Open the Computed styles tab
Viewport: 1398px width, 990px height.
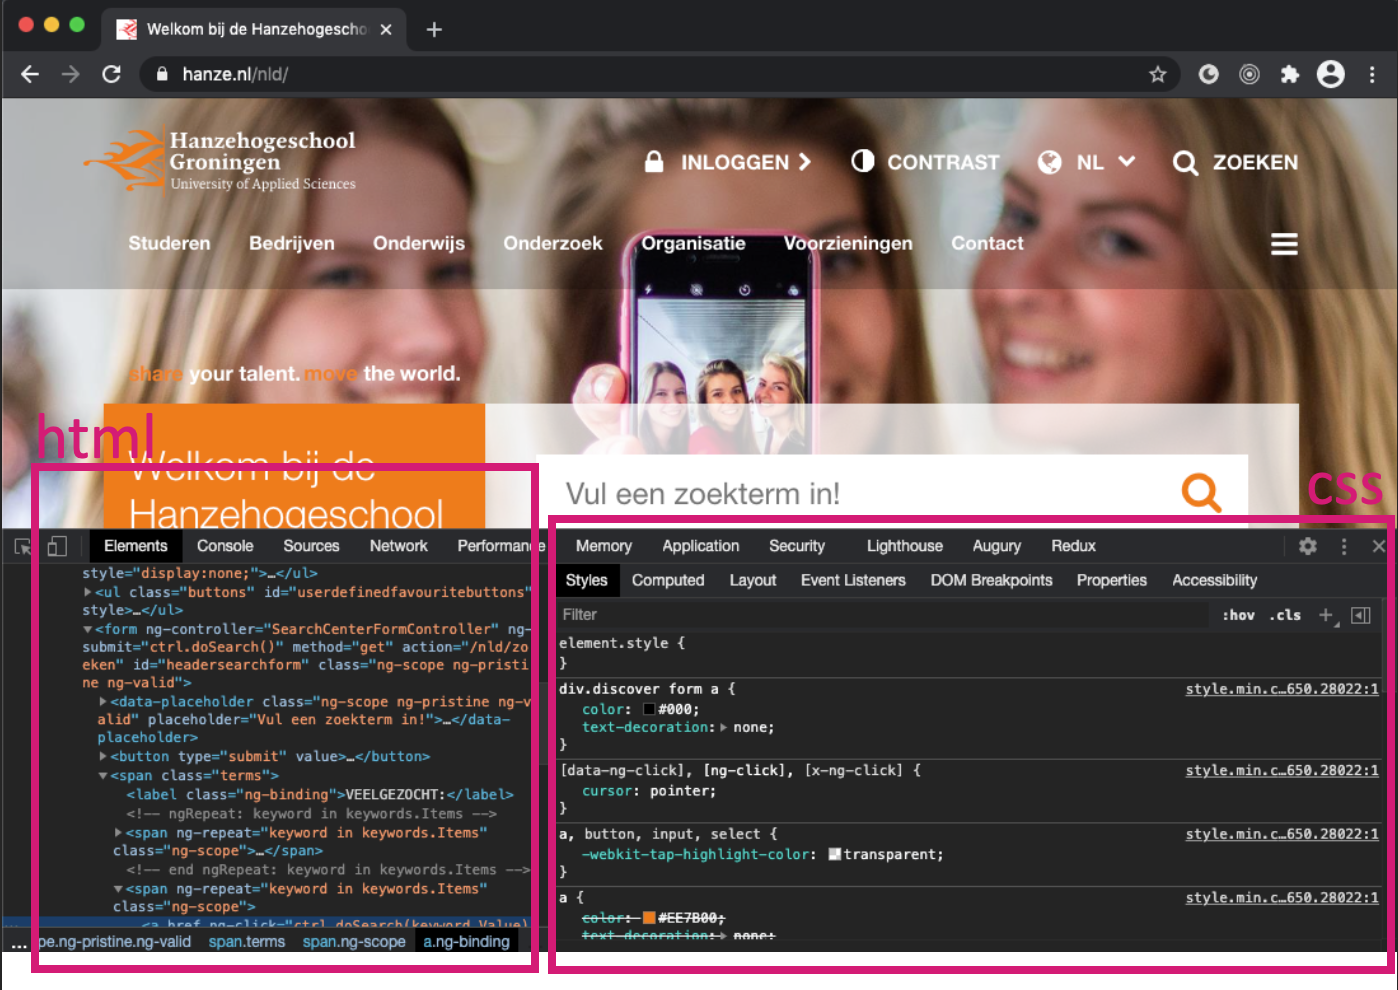(668, 580)
